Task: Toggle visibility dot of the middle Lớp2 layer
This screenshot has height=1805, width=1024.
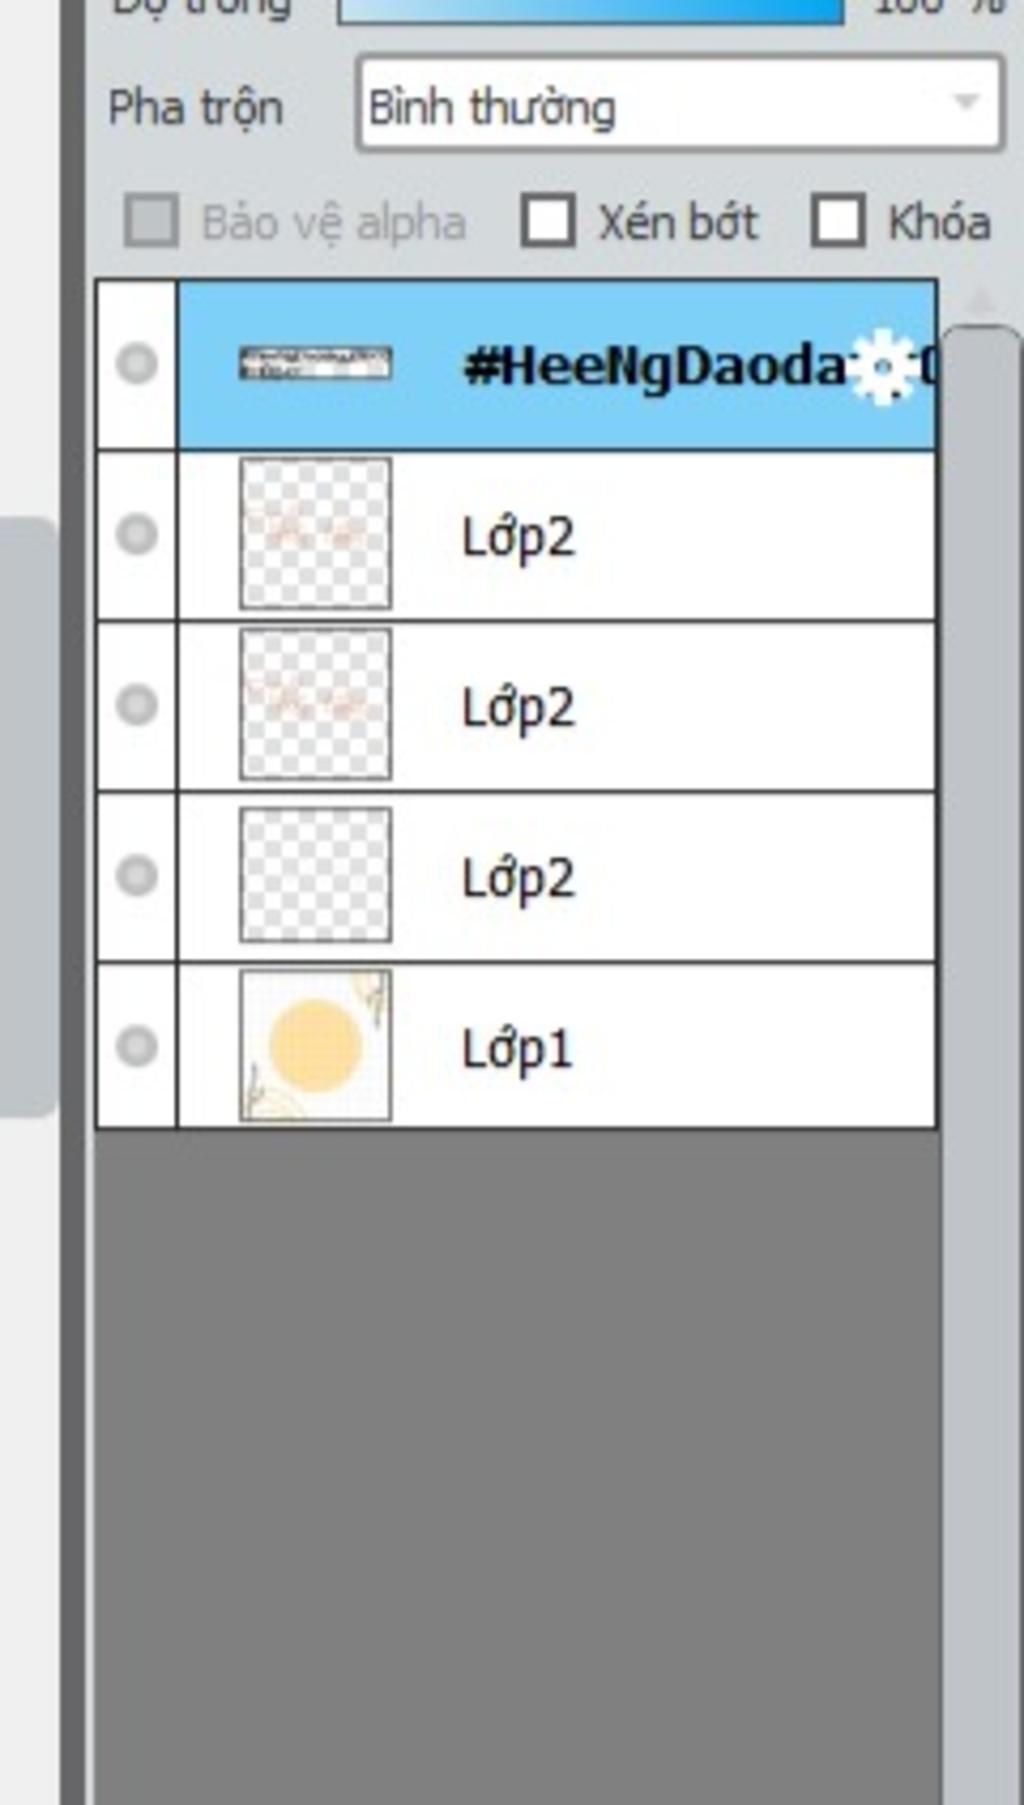Action: click(x=137, y=705)
